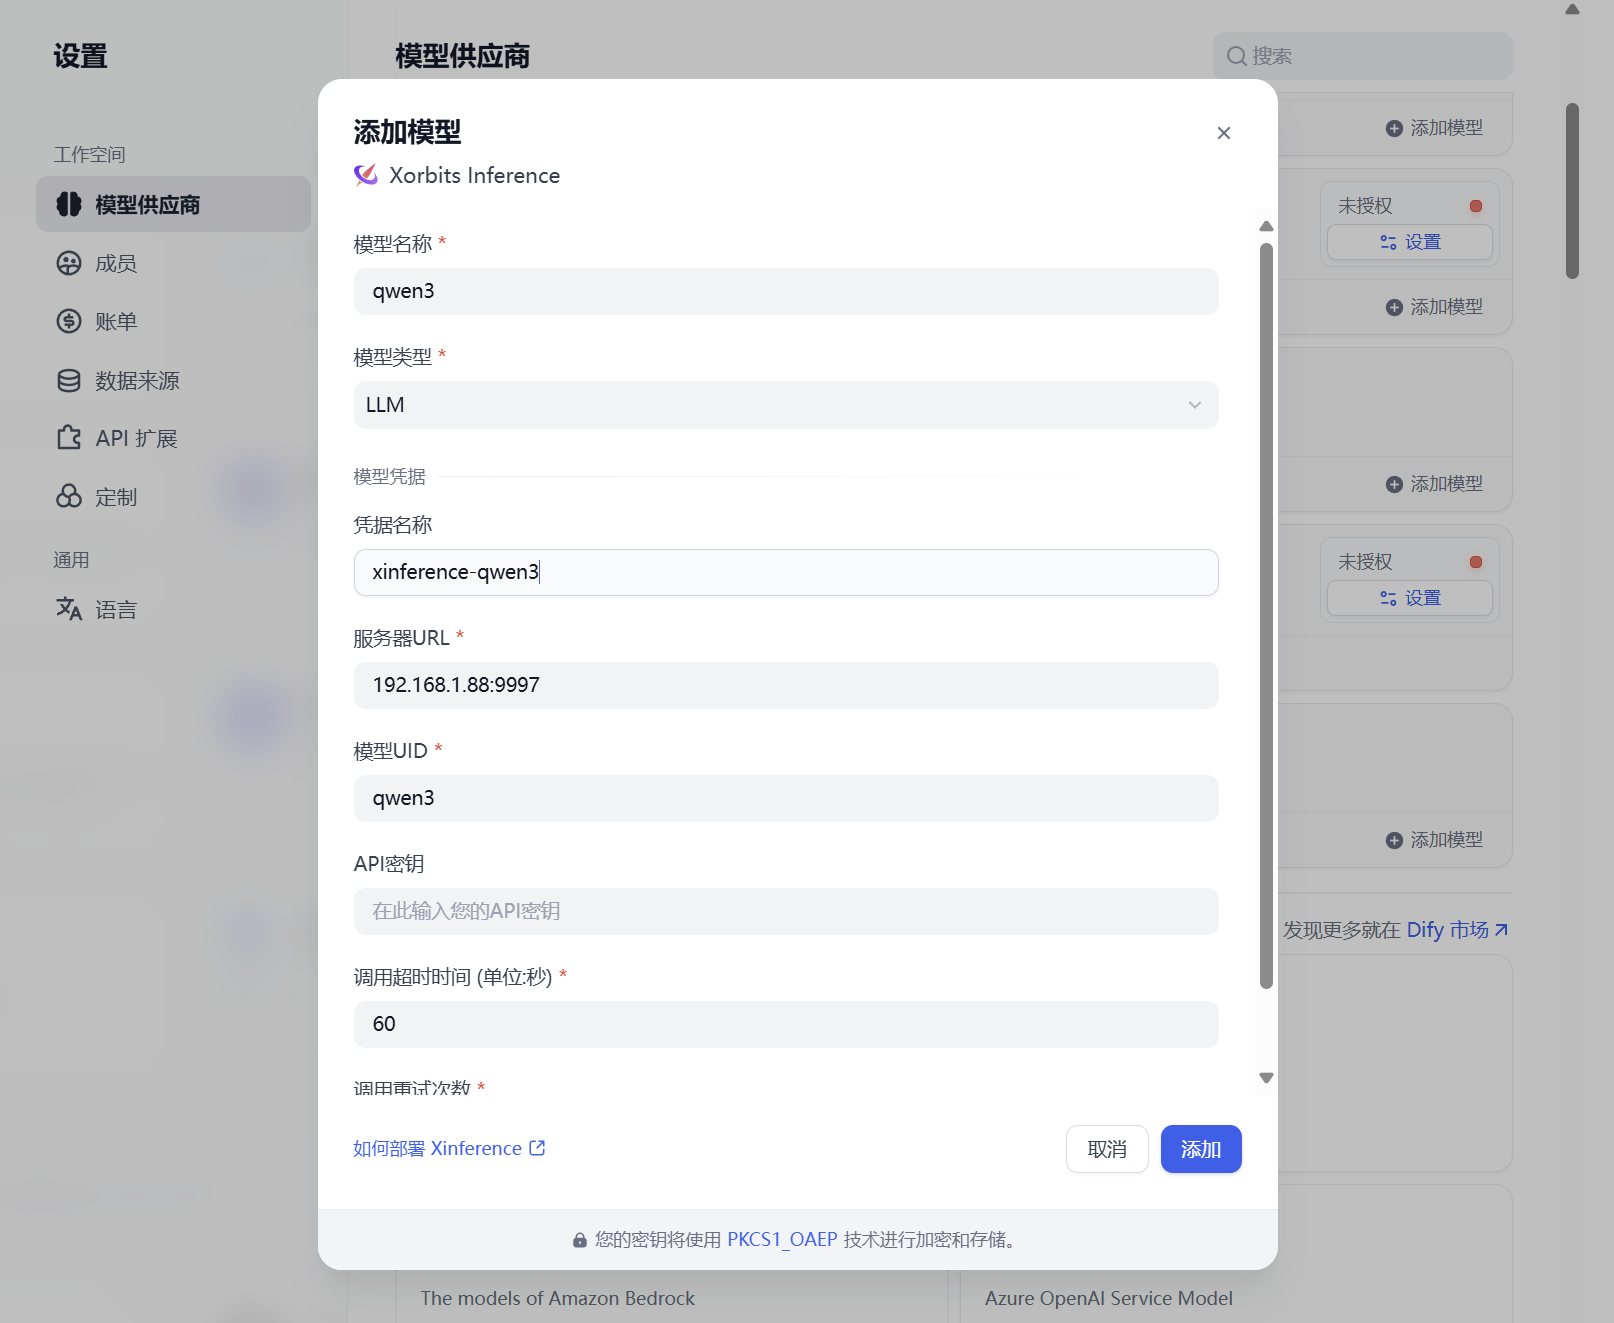Click the 语言 translate icon

(x=69, y=608)
